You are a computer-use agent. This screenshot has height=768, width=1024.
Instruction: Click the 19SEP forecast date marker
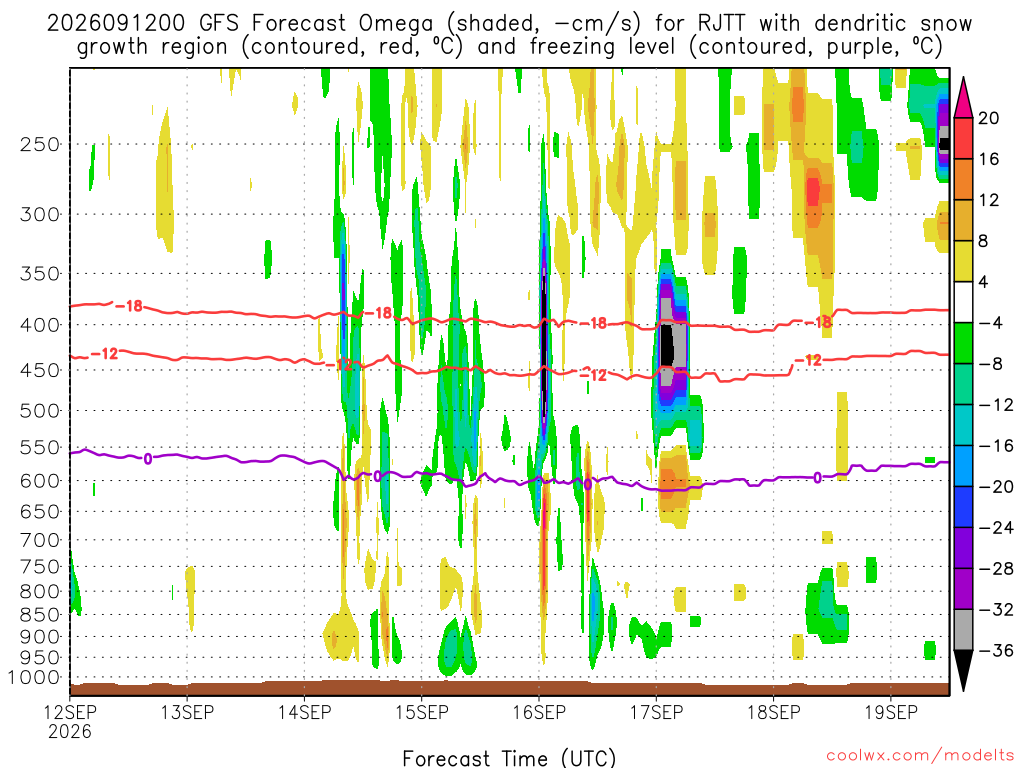coord(891,712)
